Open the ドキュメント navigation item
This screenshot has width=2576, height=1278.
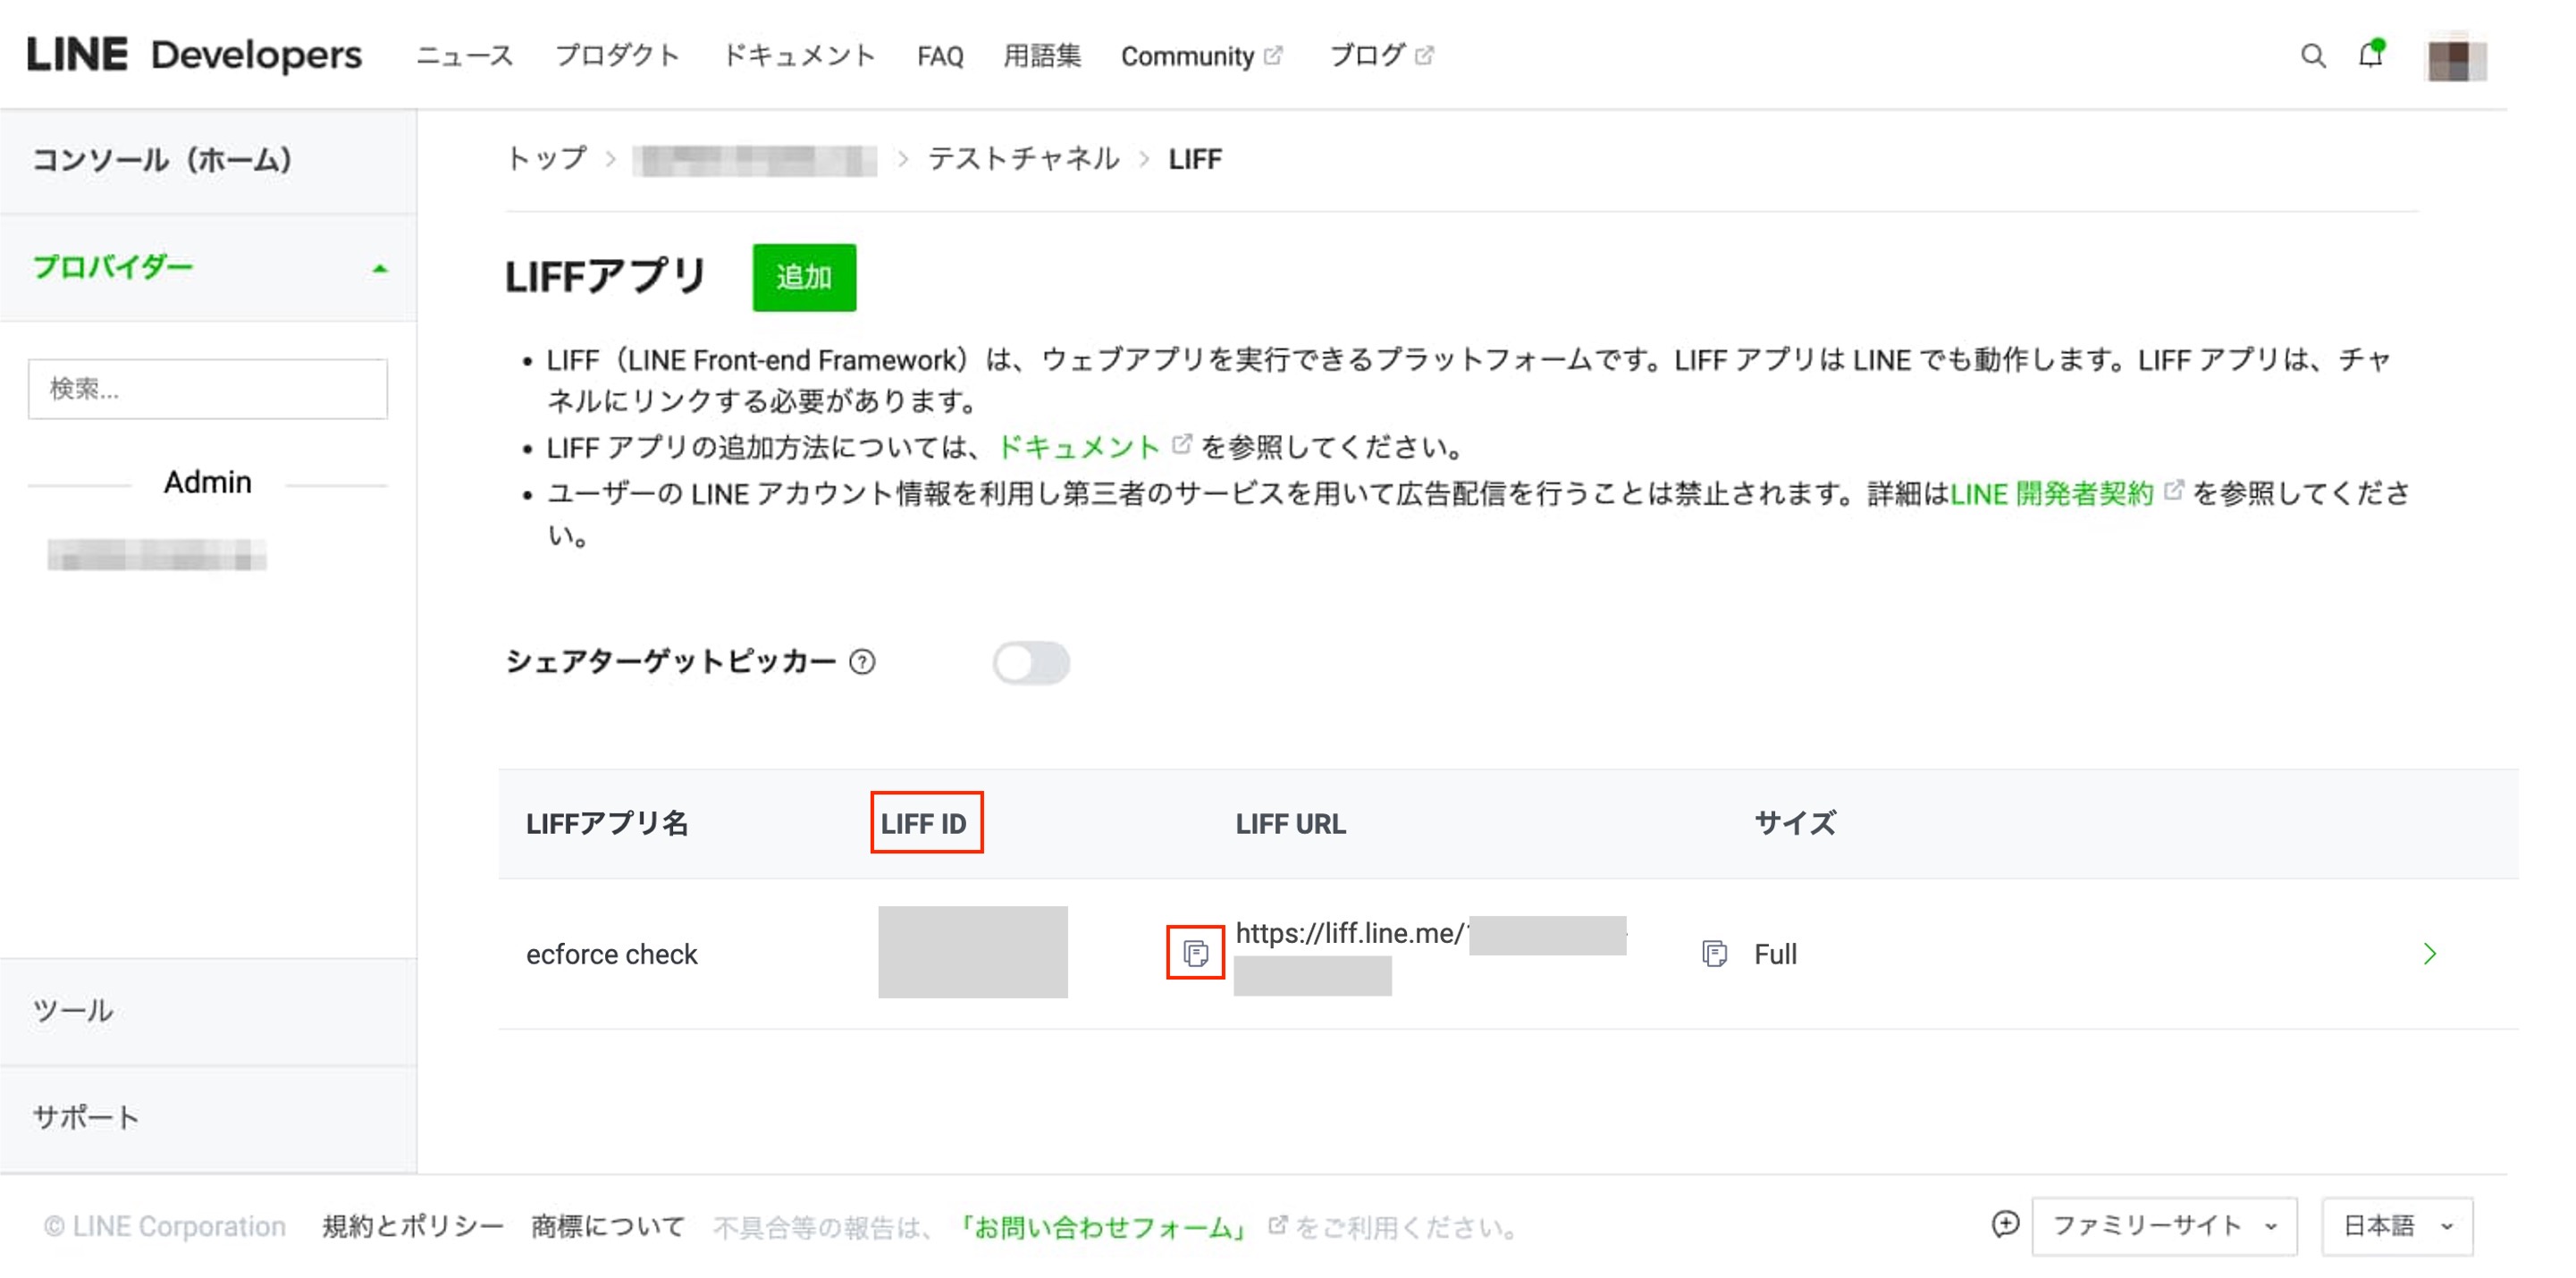798,56
